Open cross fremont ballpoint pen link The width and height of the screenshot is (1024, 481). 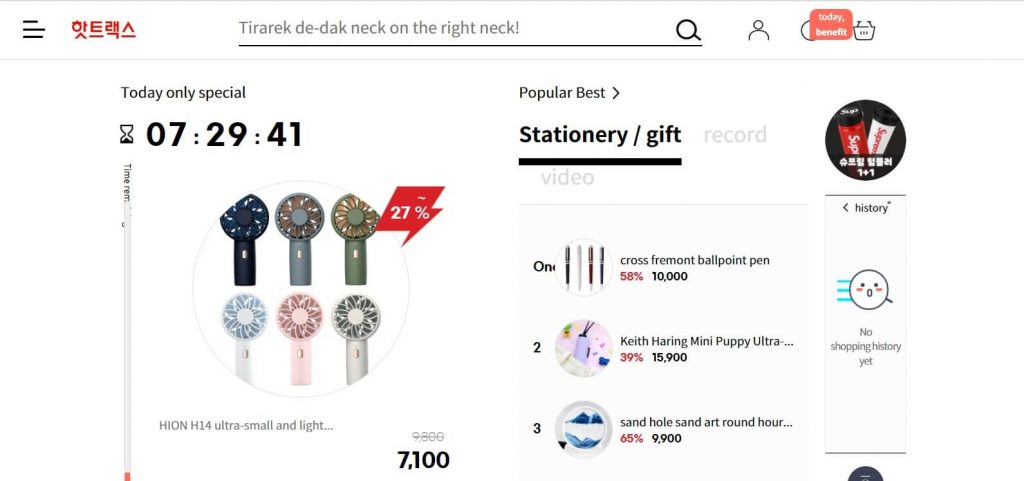click(695, 260)
